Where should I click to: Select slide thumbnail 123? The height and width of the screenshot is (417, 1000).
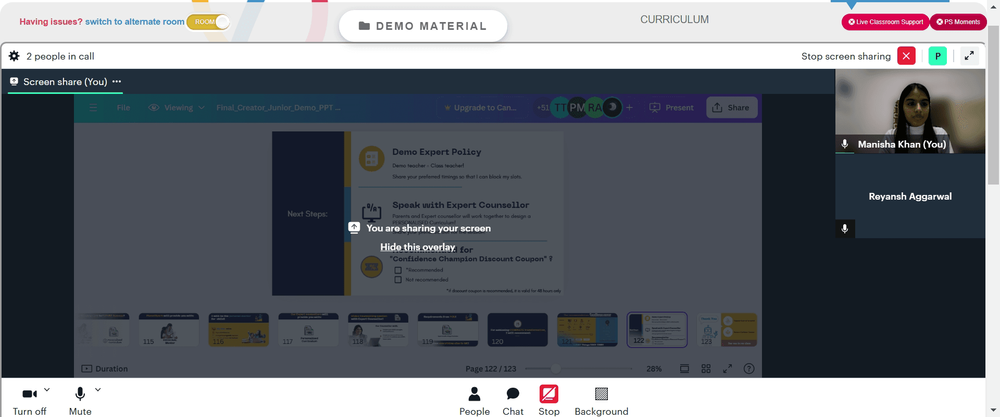[726, 330]
